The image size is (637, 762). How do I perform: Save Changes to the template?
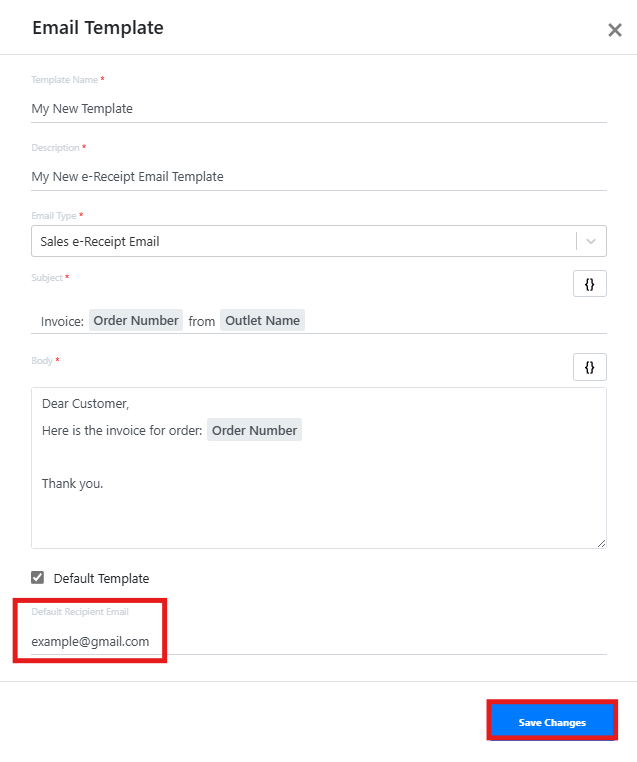(552, 722)
